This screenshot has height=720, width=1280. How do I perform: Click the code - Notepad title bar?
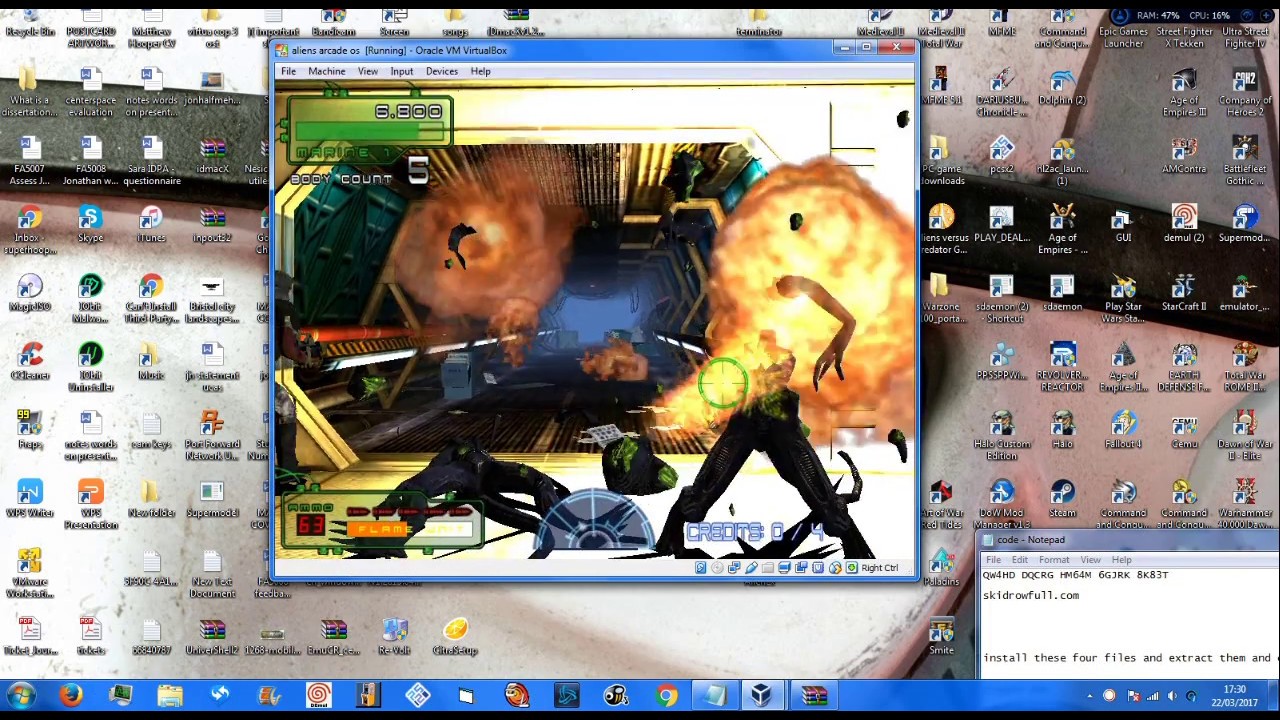(x=1128, y=540)
